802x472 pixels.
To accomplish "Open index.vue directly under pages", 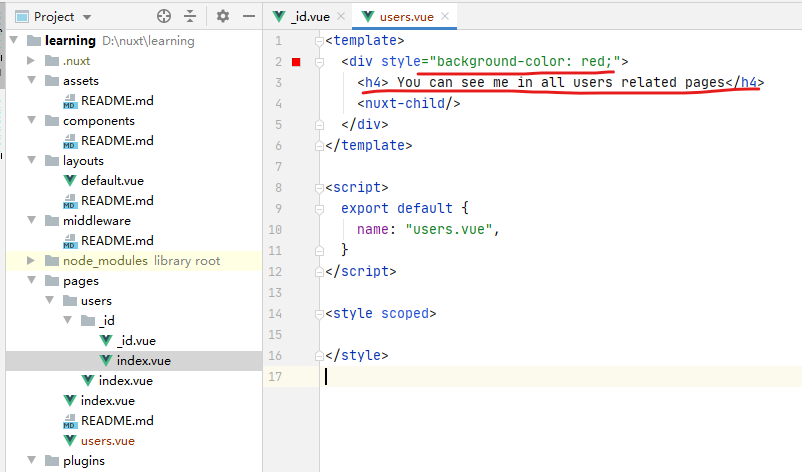I will coord(107,400).
